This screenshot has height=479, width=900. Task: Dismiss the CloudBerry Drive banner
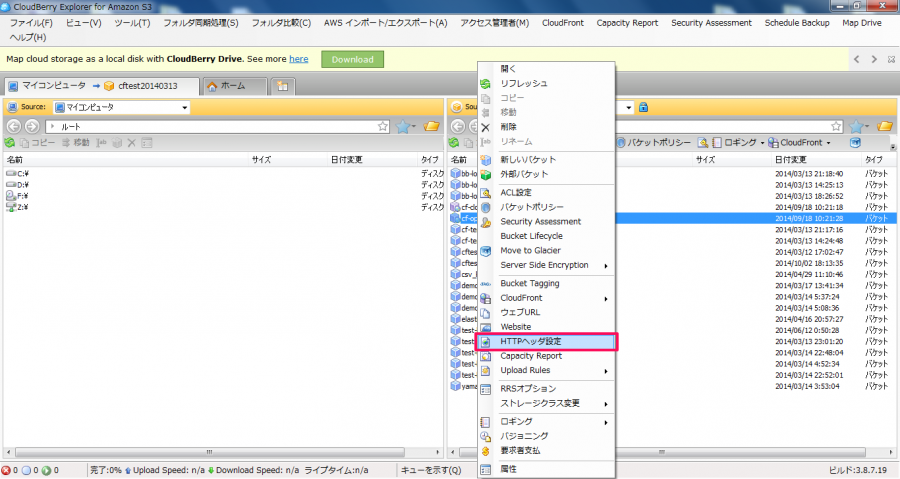[891, 59]
